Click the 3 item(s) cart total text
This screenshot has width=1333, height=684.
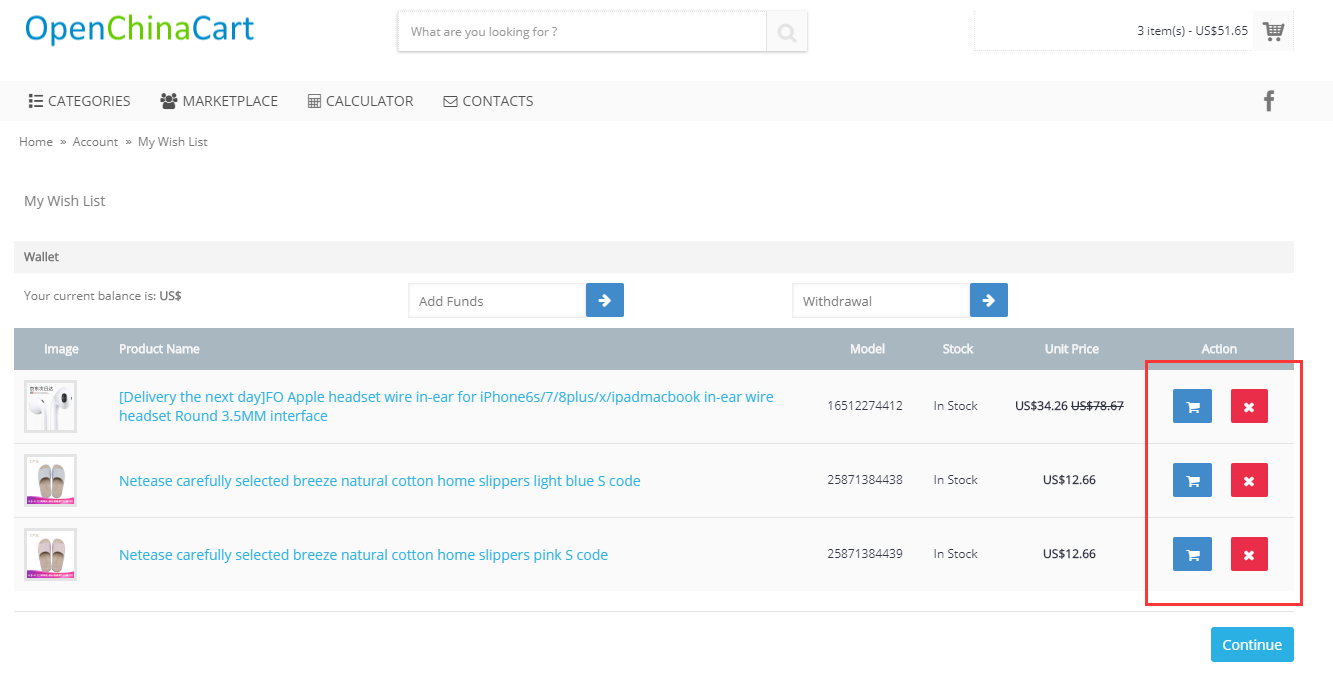point(1192,31)
